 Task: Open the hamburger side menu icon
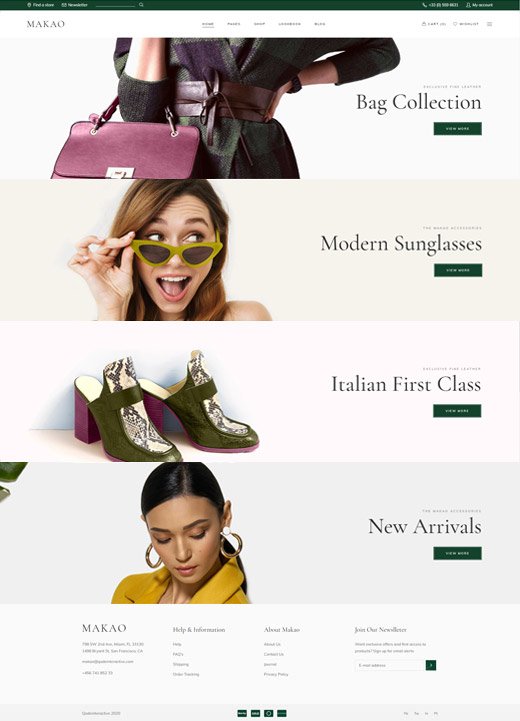tap(489, 24)
